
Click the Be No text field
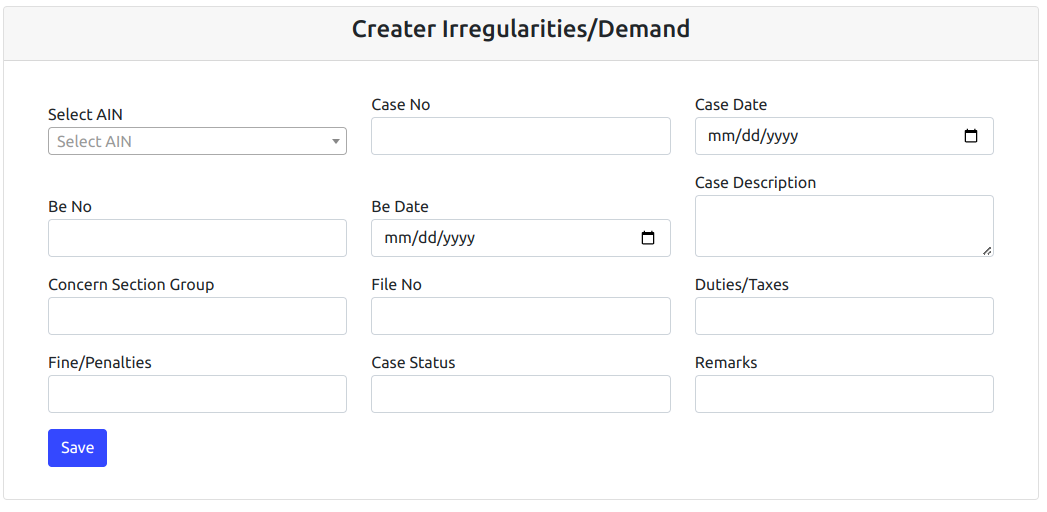tap(198, 238)
